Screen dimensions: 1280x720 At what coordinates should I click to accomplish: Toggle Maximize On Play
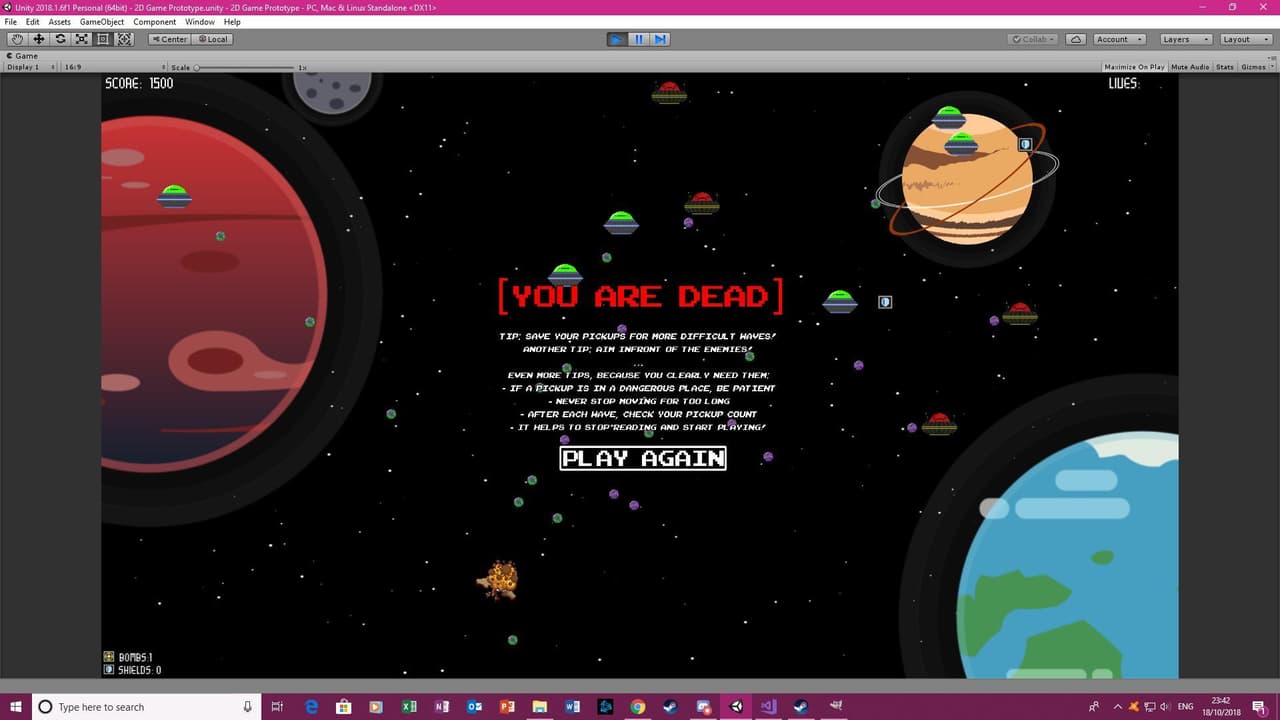pos(1134,67)
